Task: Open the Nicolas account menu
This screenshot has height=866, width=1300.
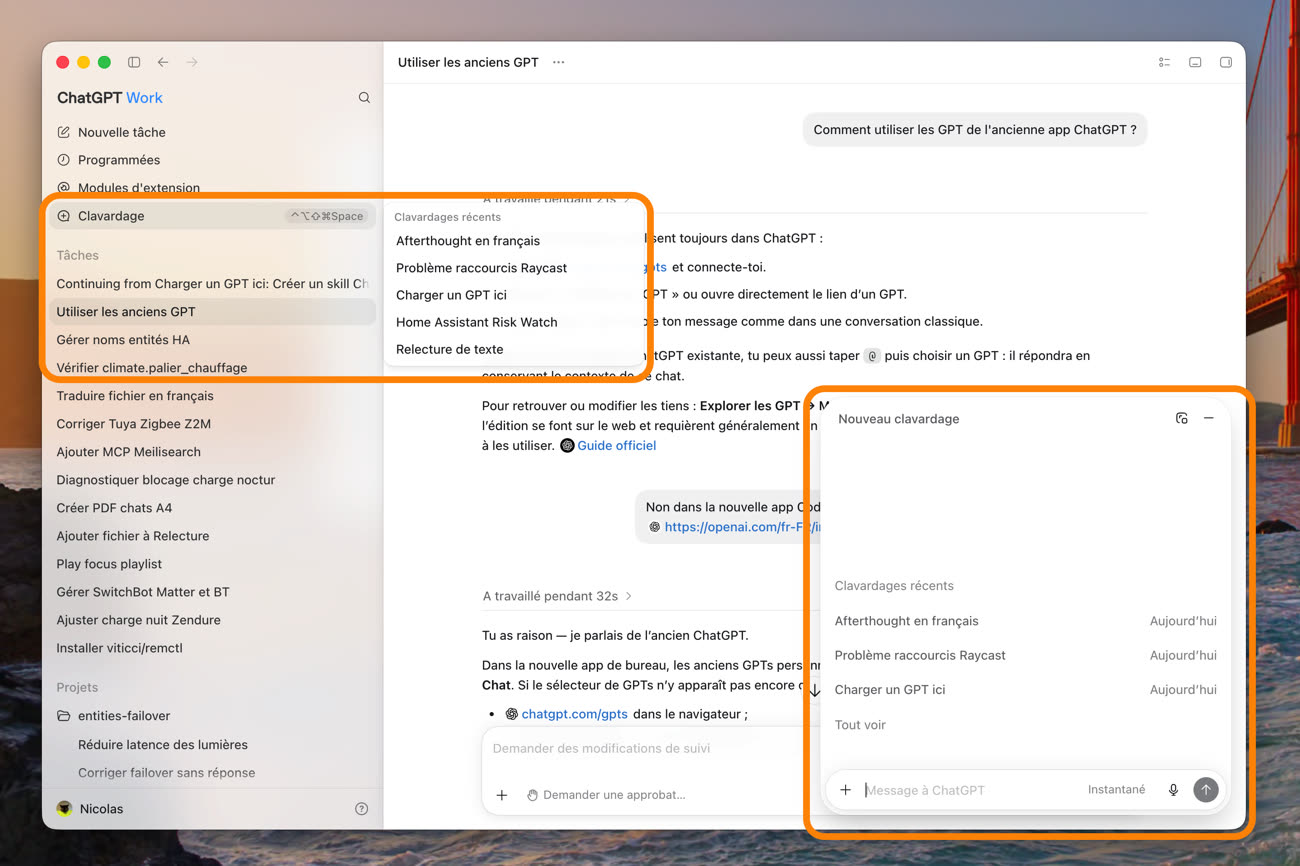Action: click(x=90, y=809)
